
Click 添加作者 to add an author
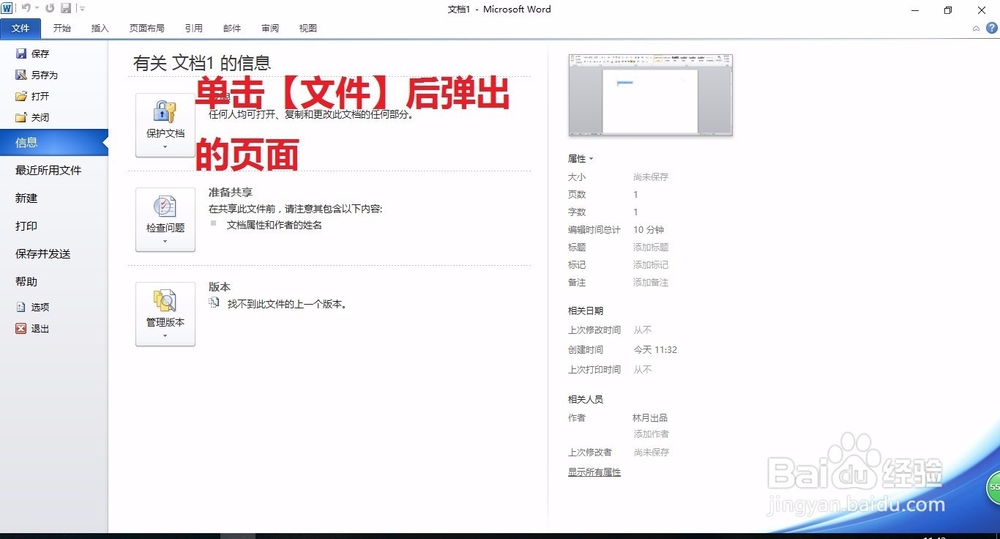[651, 434]
